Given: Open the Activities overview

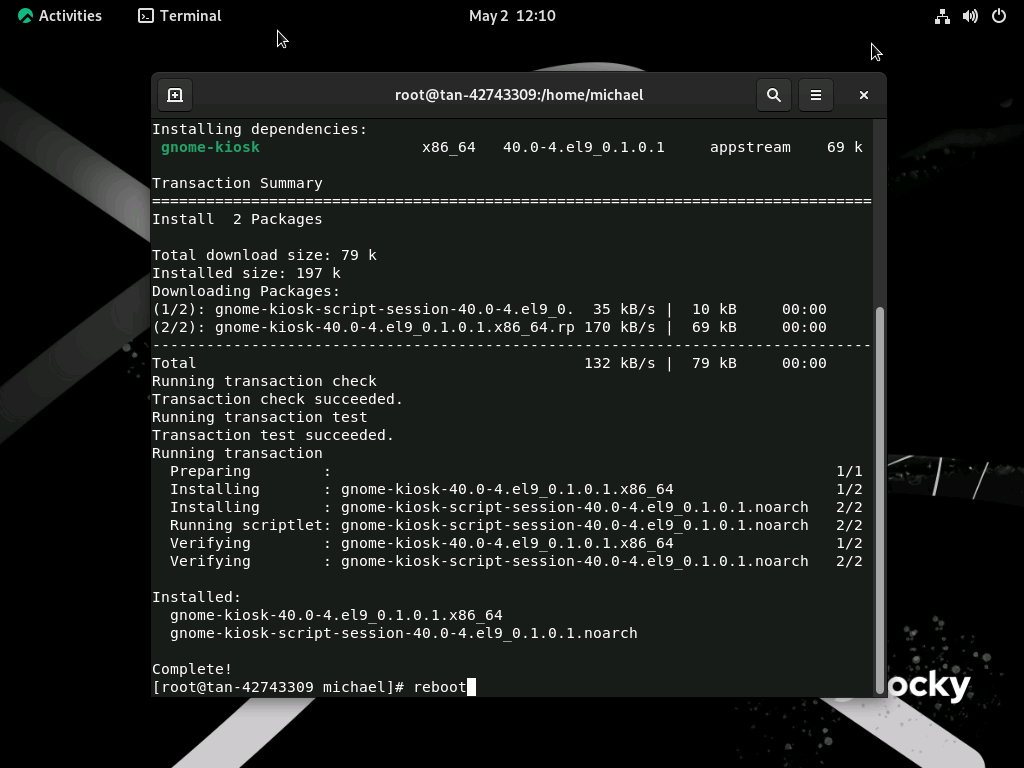Looking at the screenshot, I should coord(59,16).
